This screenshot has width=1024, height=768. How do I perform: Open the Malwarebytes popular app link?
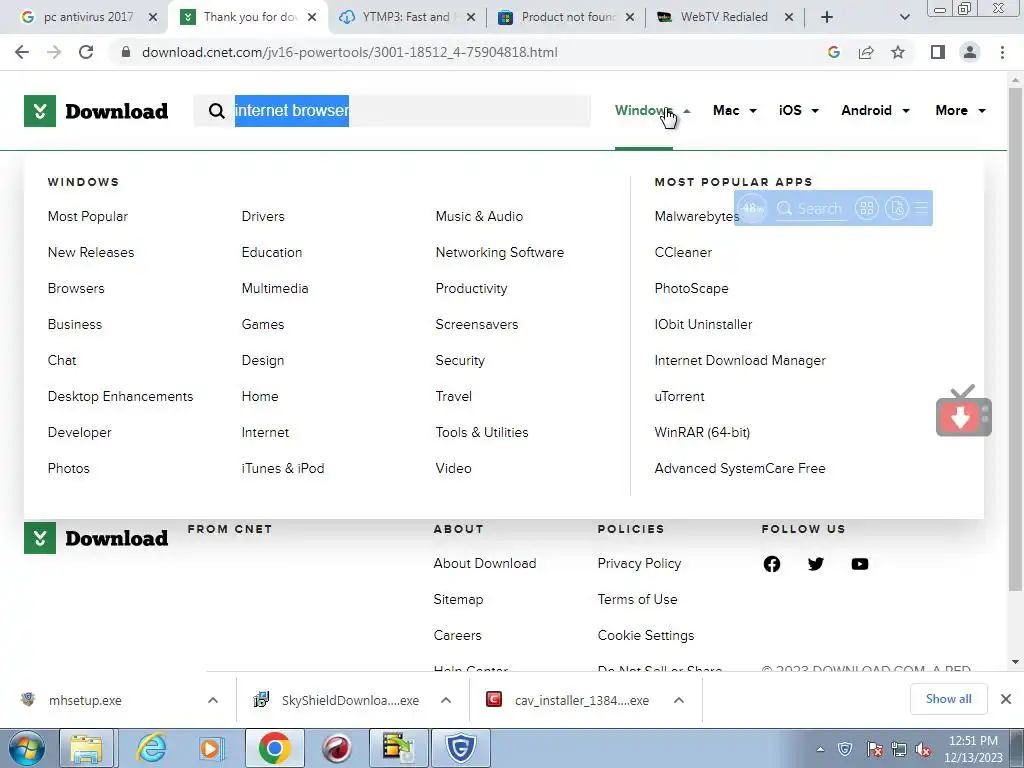pyautogui.click(x=697, y=216)
